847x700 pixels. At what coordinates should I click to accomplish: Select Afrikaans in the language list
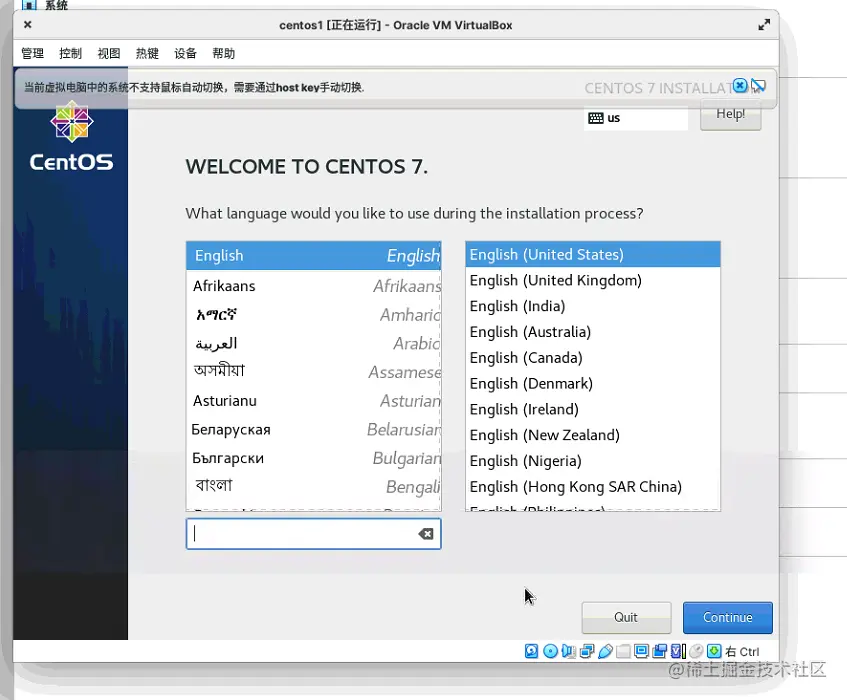coord(313,286)
